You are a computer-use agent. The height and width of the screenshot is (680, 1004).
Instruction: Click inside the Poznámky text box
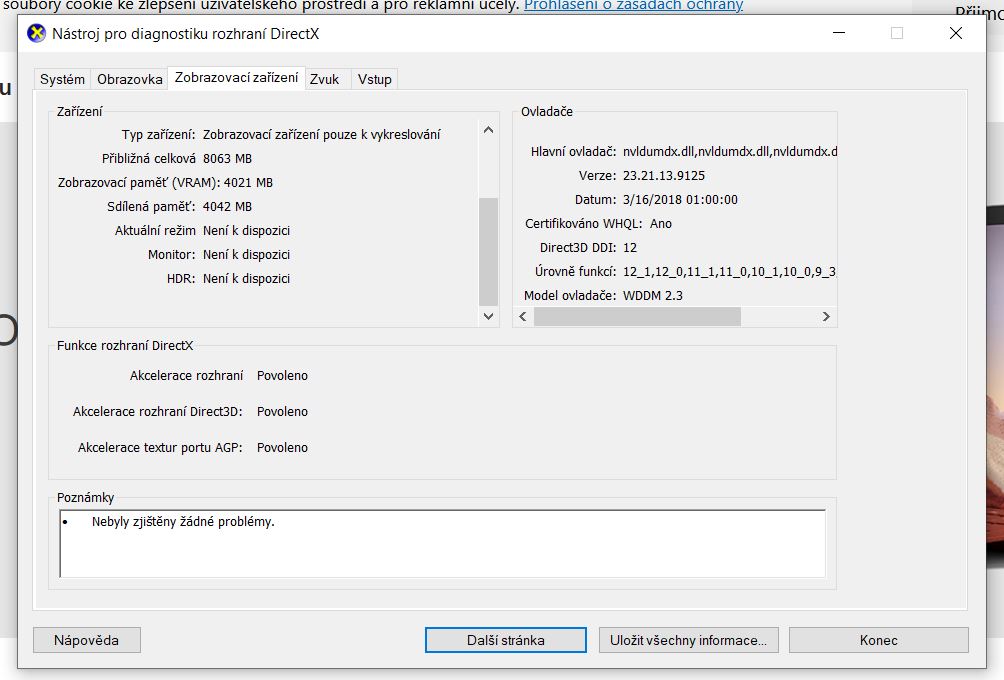(x=442, y=544)
